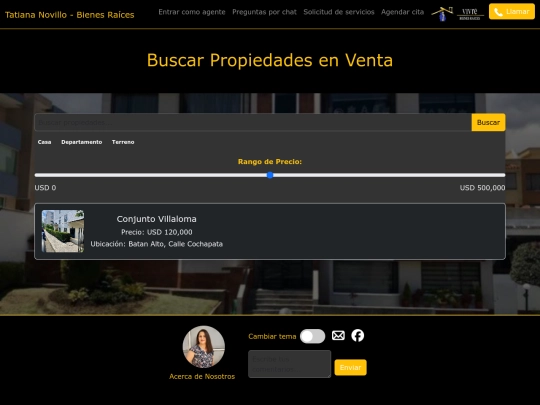Focus the comments text area
This screenshot has height=405, width=540.
289,364
